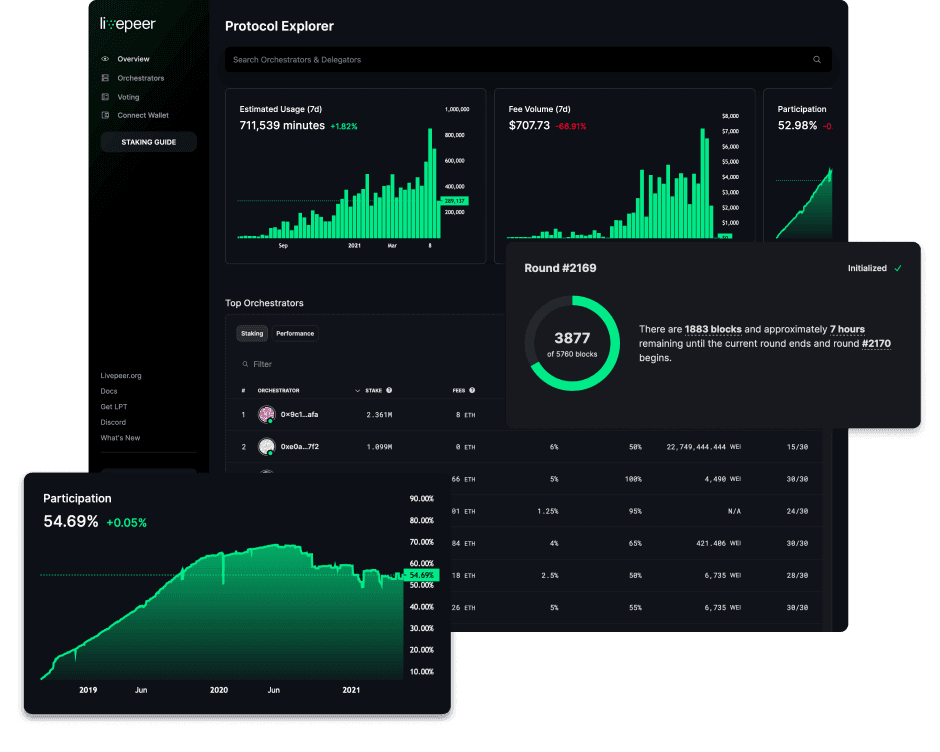Click the Orchestrators sidebar icon
This screenshot has width=940, height=752.
(105, 78)
